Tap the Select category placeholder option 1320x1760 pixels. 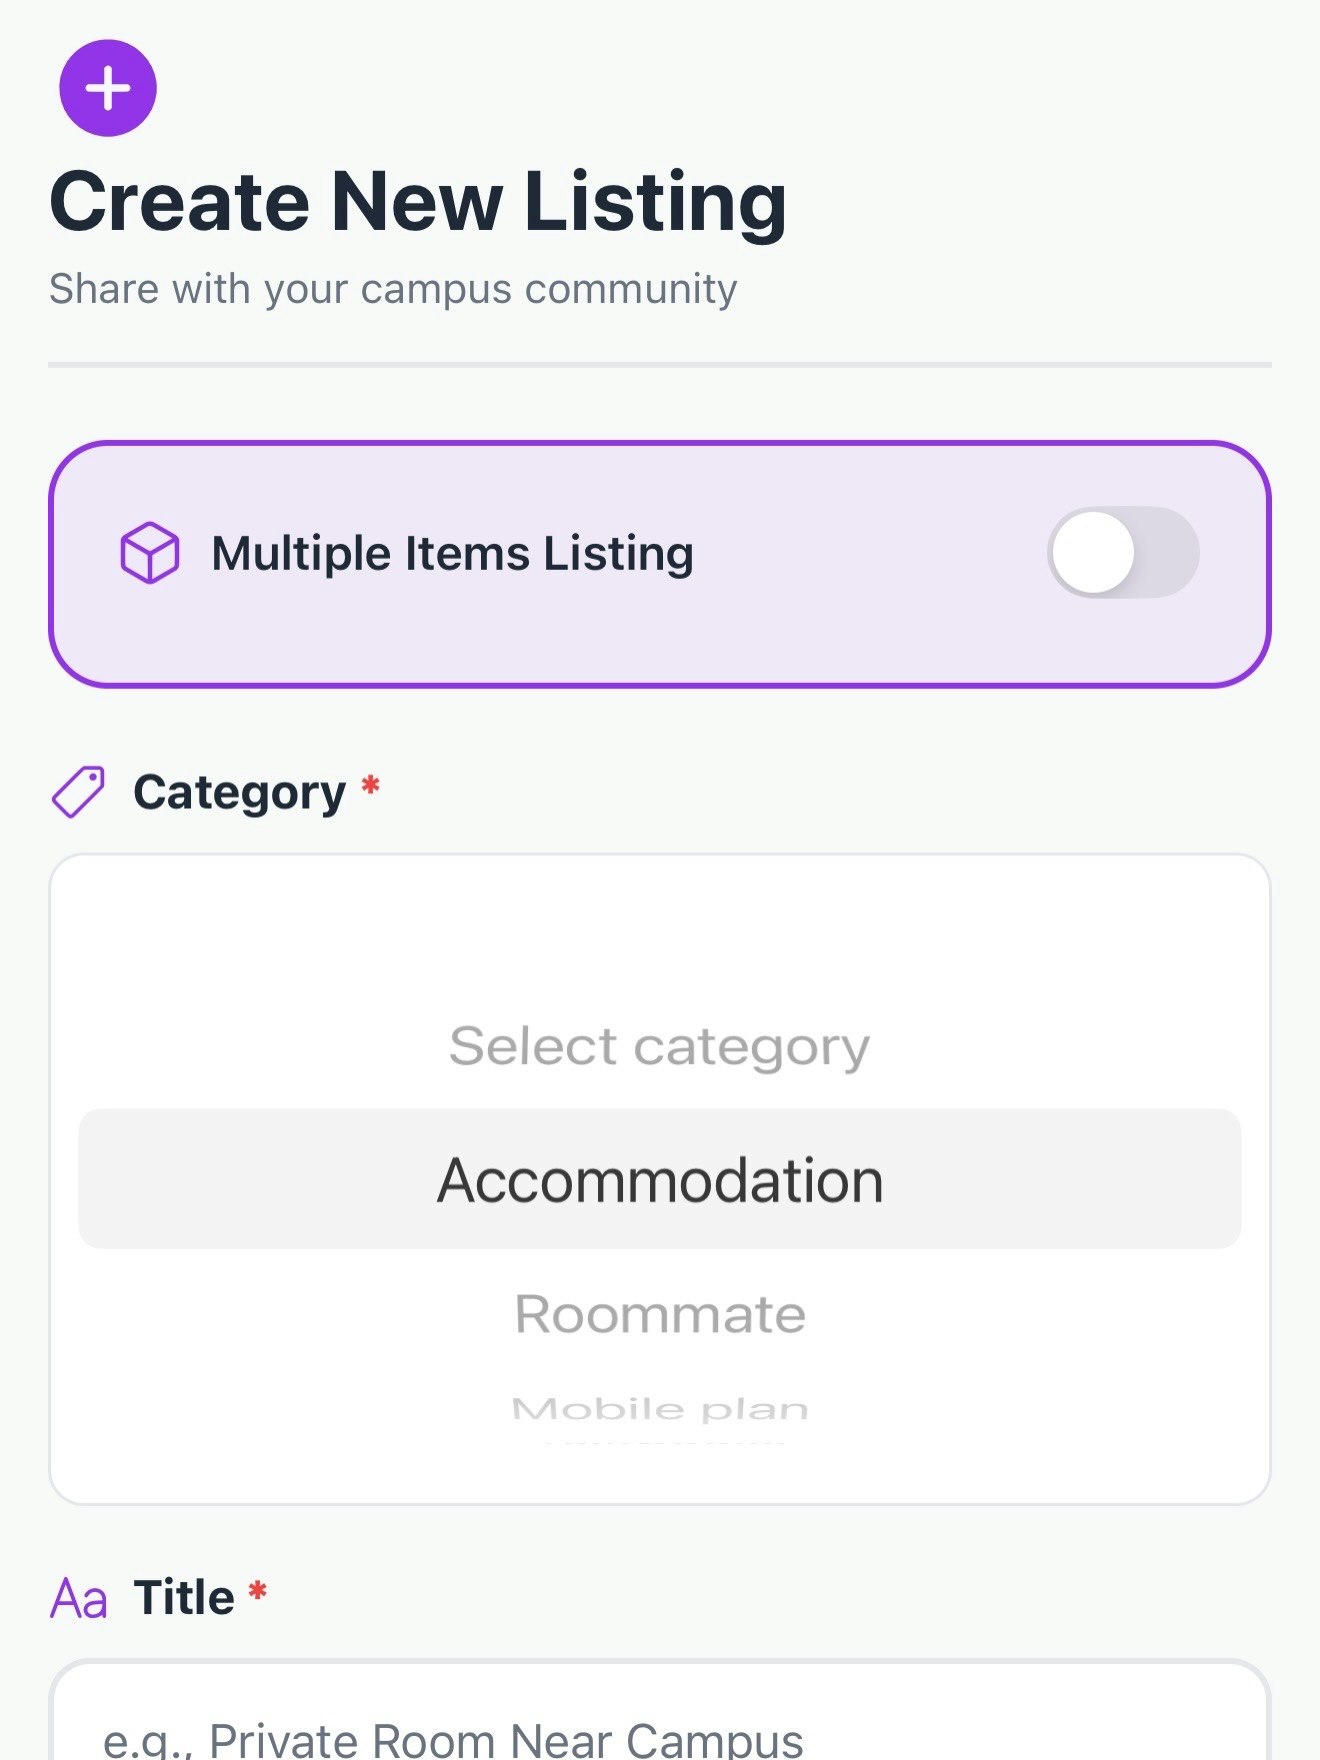(660, 1044)
